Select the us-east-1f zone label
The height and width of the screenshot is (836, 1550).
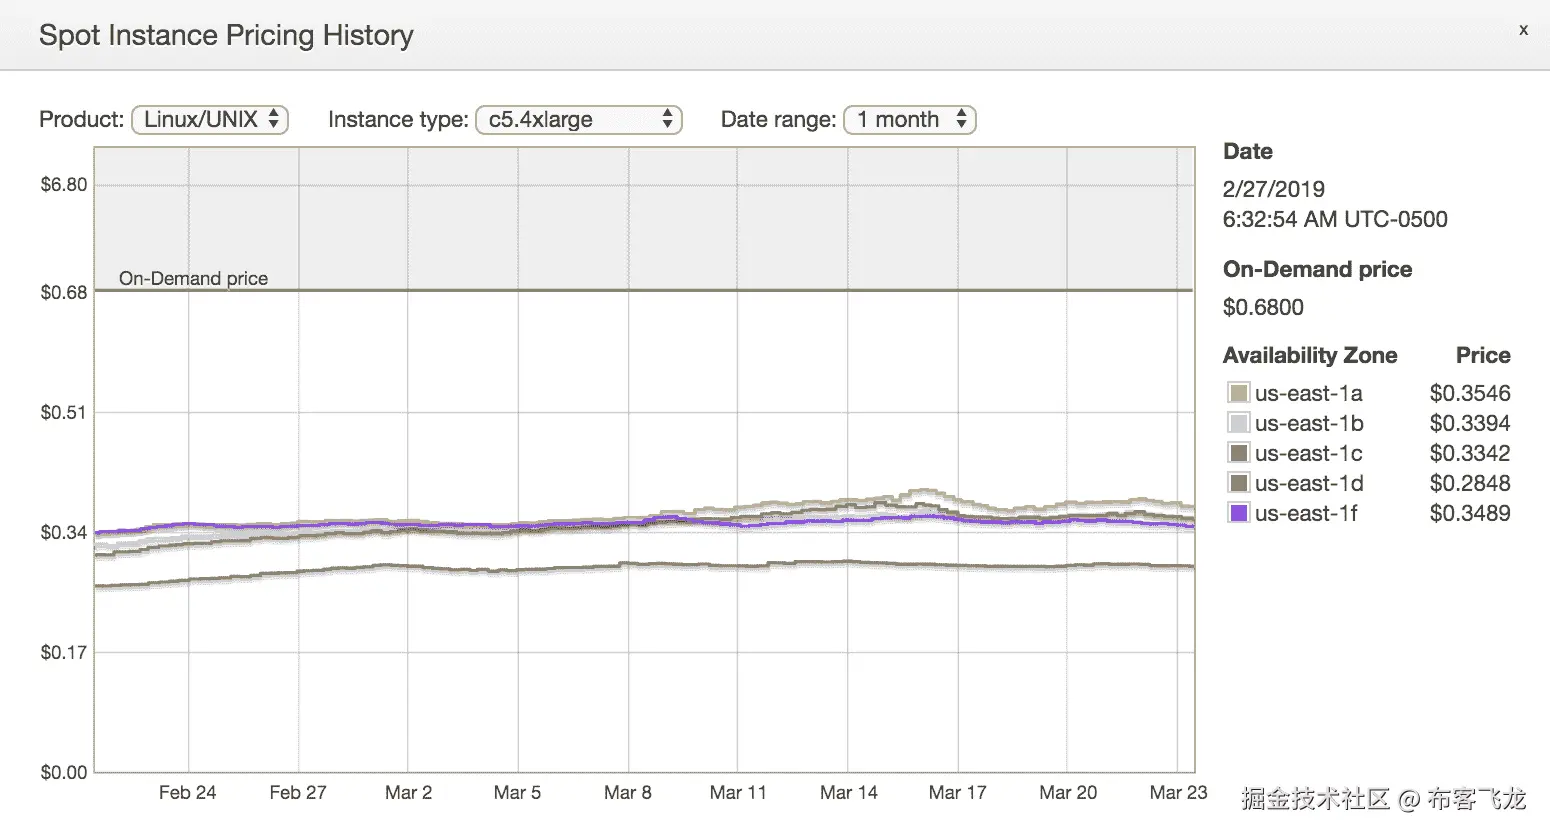pyautogui.click(x=1306, y=513)
